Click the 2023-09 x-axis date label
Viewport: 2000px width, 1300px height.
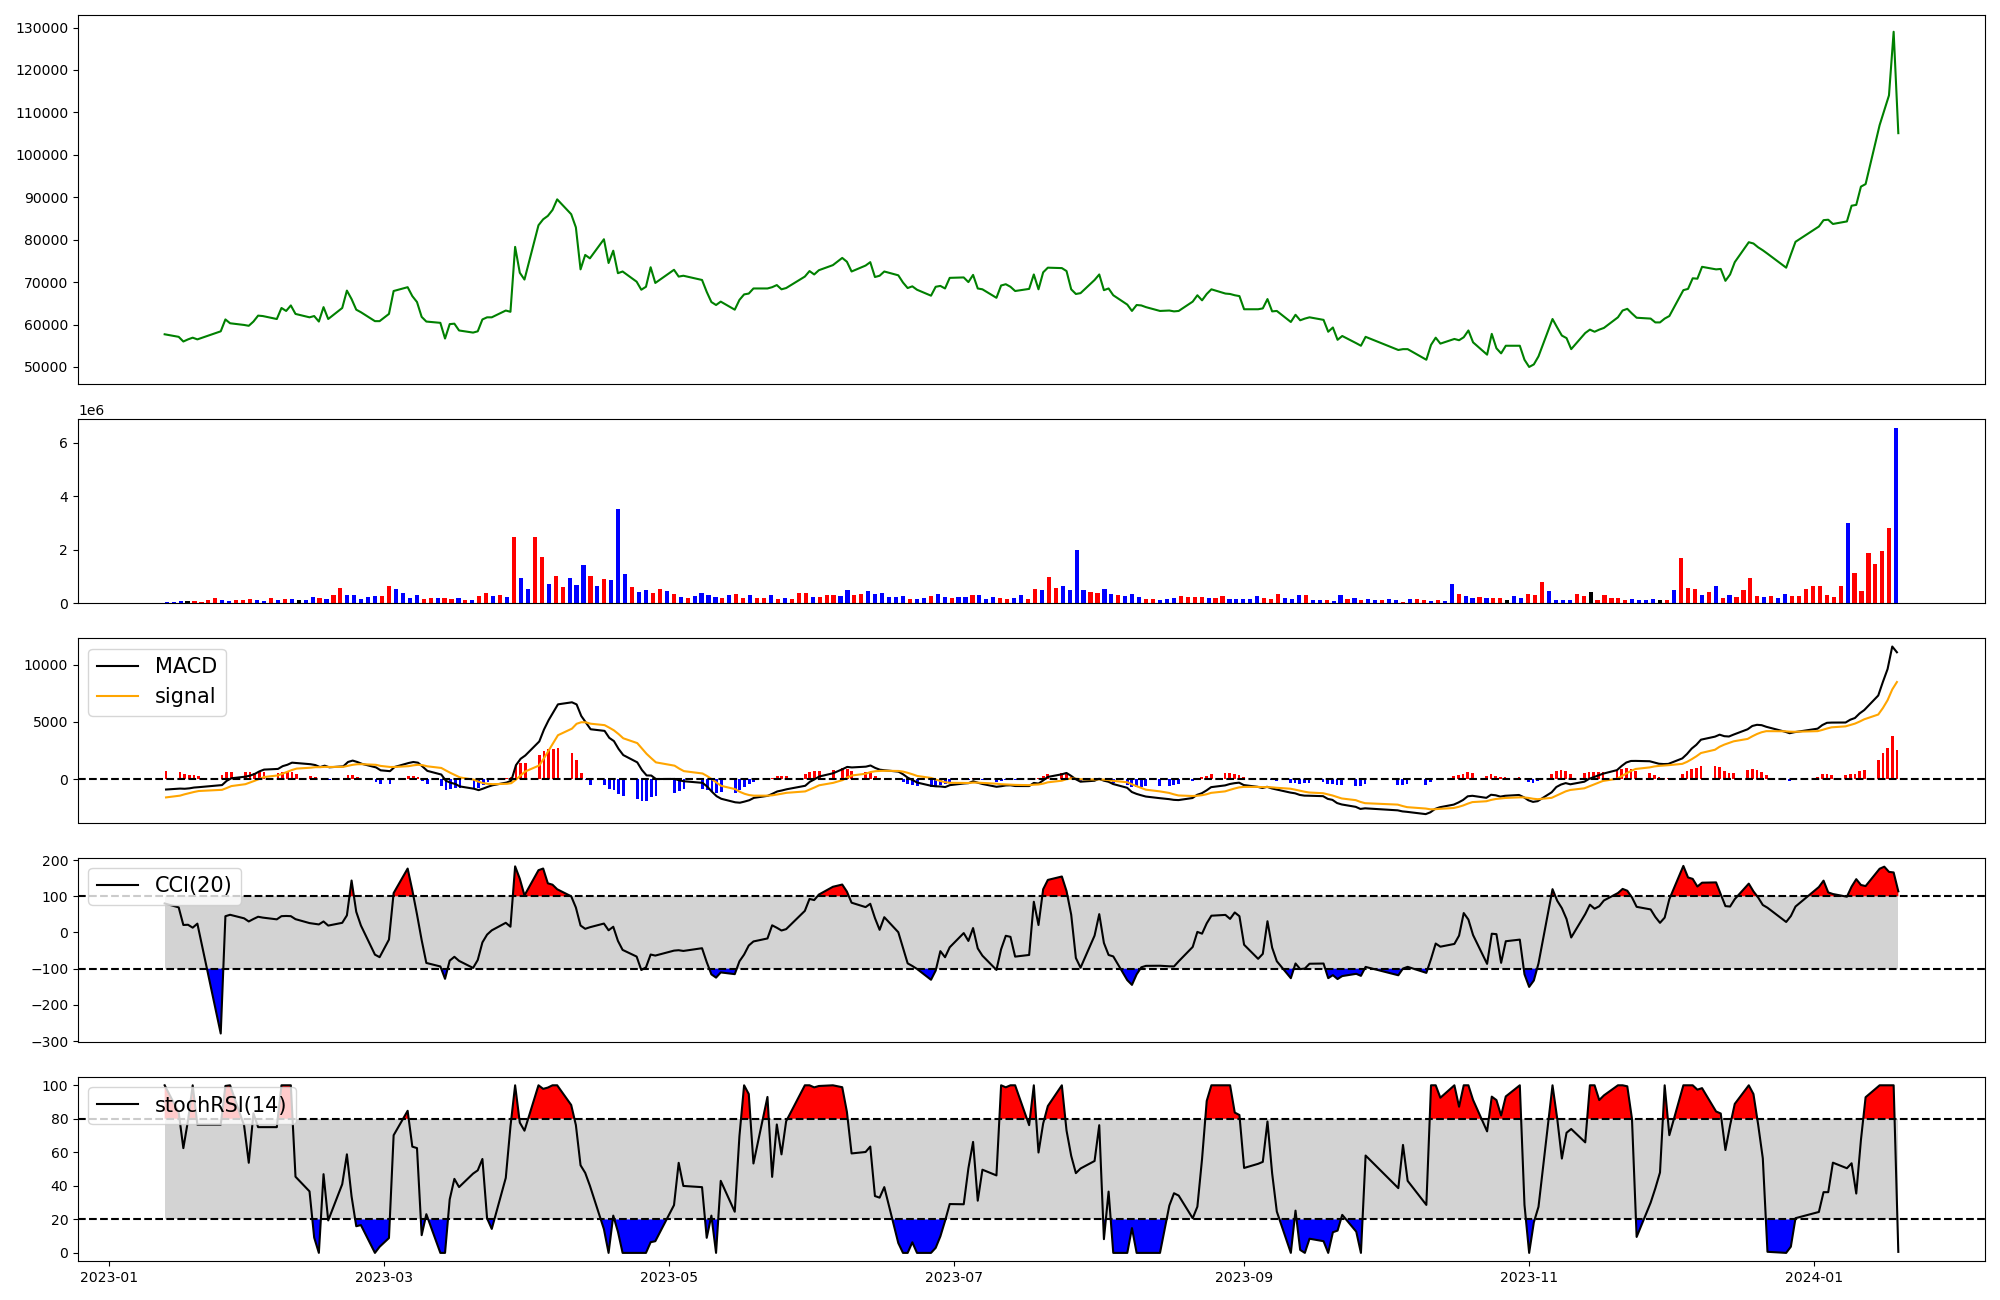coord(1244,1277)
